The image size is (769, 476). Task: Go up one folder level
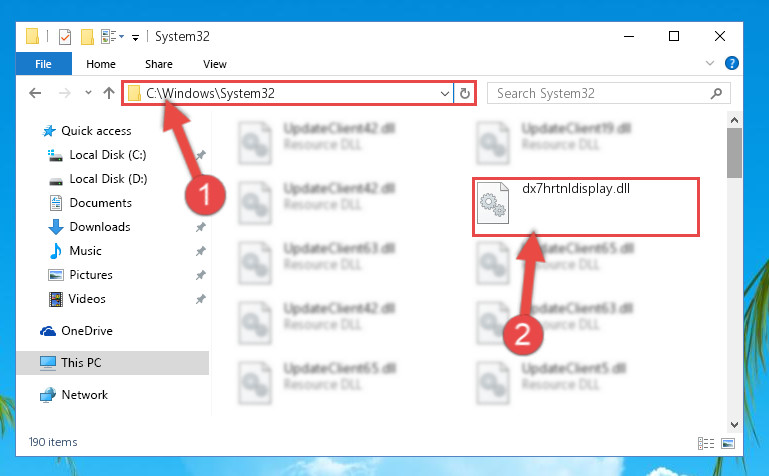(x=109, y=93)
